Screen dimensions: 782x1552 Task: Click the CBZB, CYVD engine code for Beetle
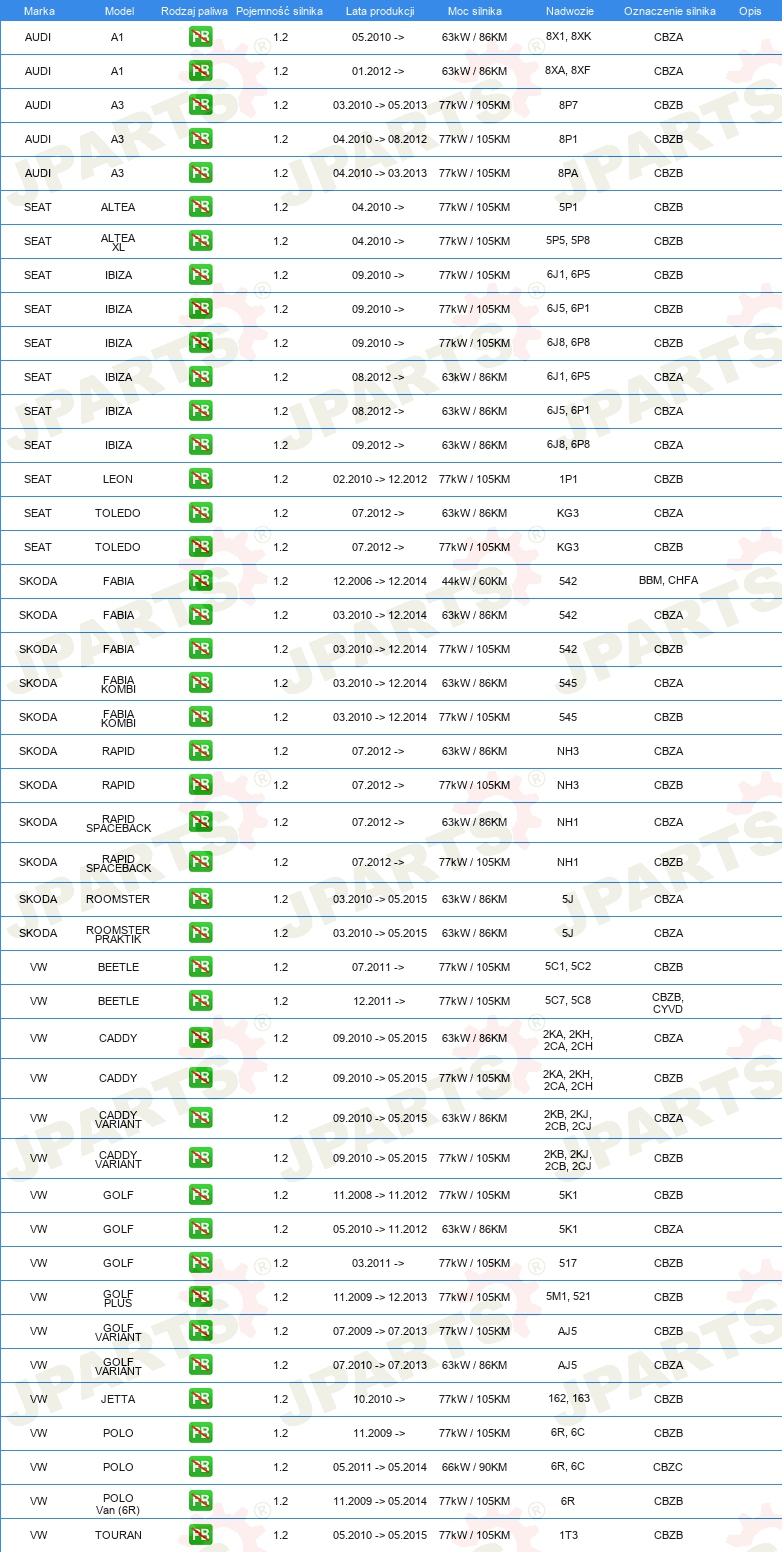(x=669, y=1001)
